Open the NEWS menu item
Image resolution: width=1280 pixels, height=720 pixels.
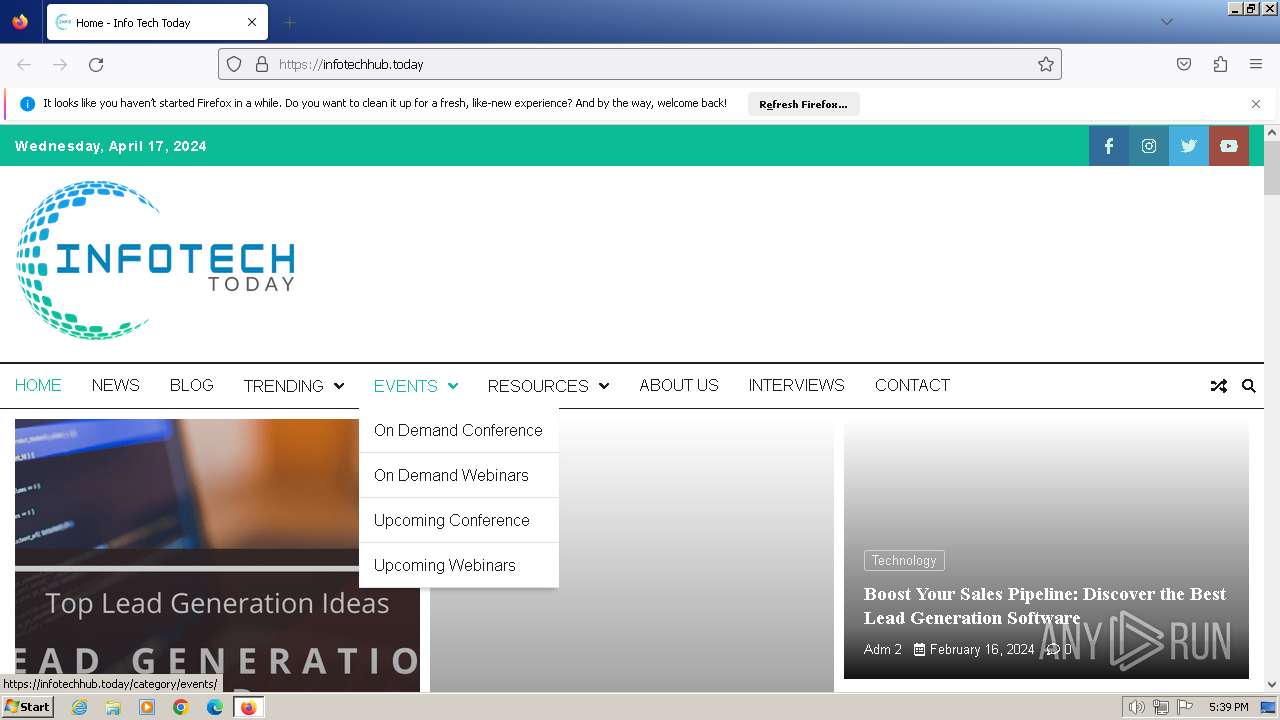[116, 385]
